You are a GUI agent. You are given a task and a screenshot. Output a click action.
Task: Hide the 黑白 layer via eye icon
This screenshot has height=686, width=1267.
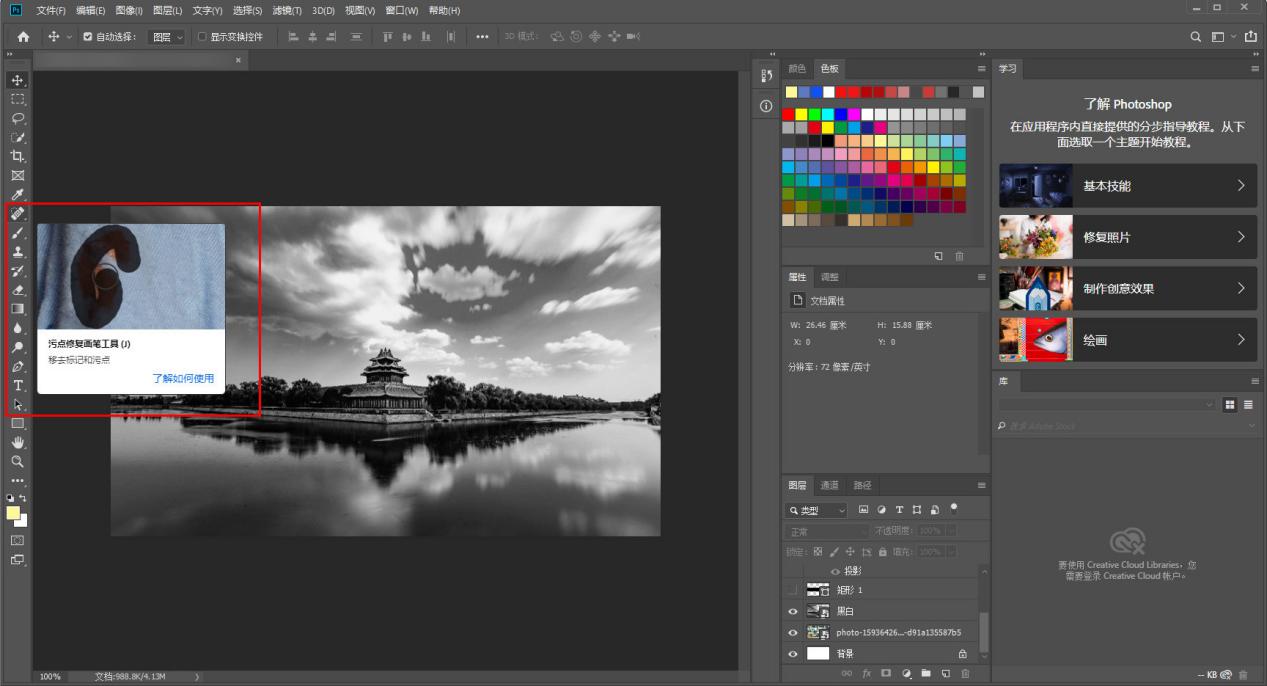(x=793, y=611)
